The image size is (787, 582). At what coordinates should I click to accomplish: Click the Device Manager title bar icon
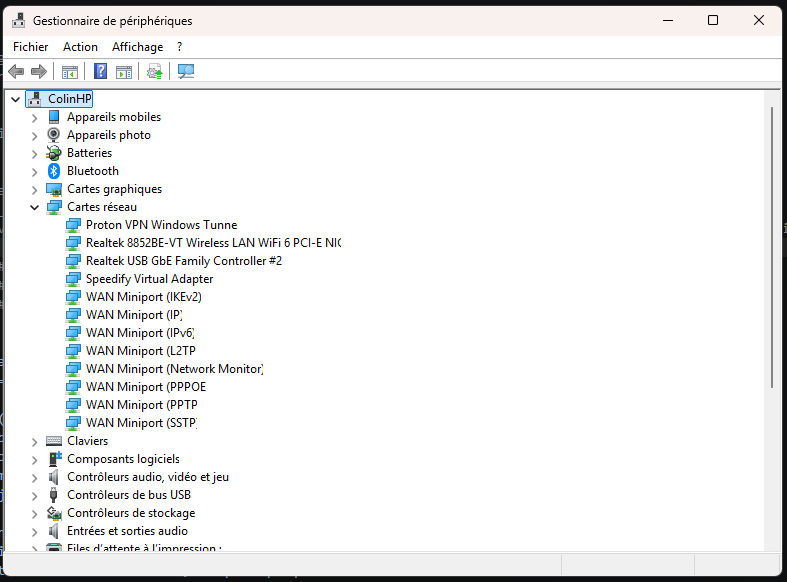click(19, 20)
